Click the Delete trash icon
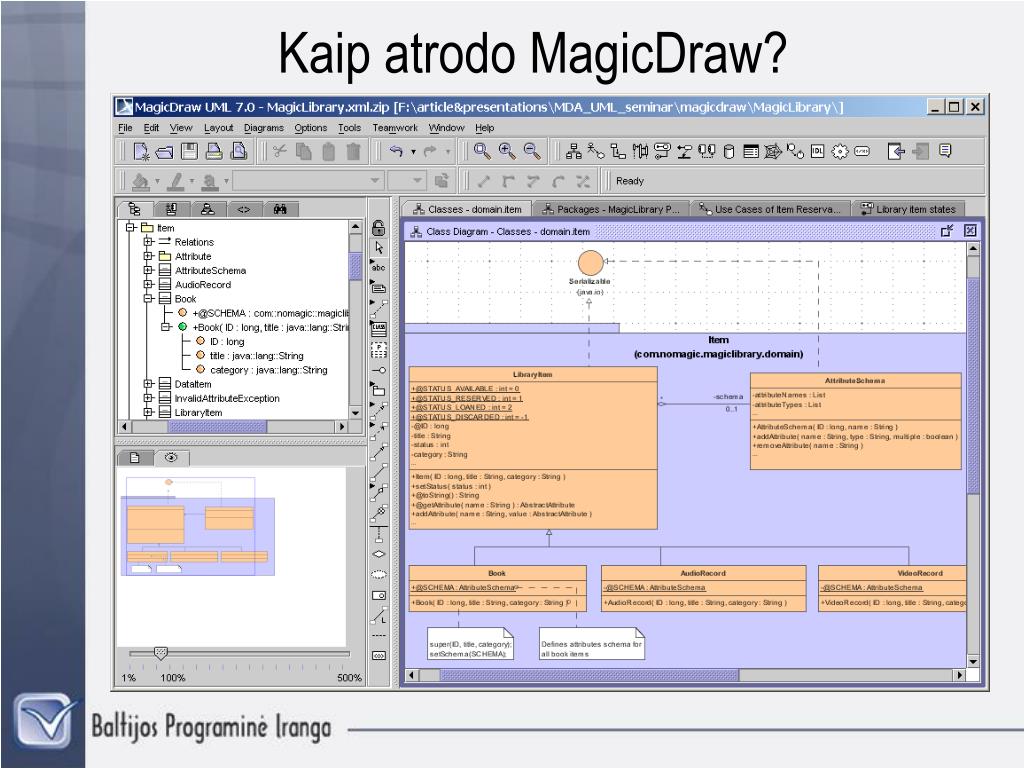 click(353, 152)
